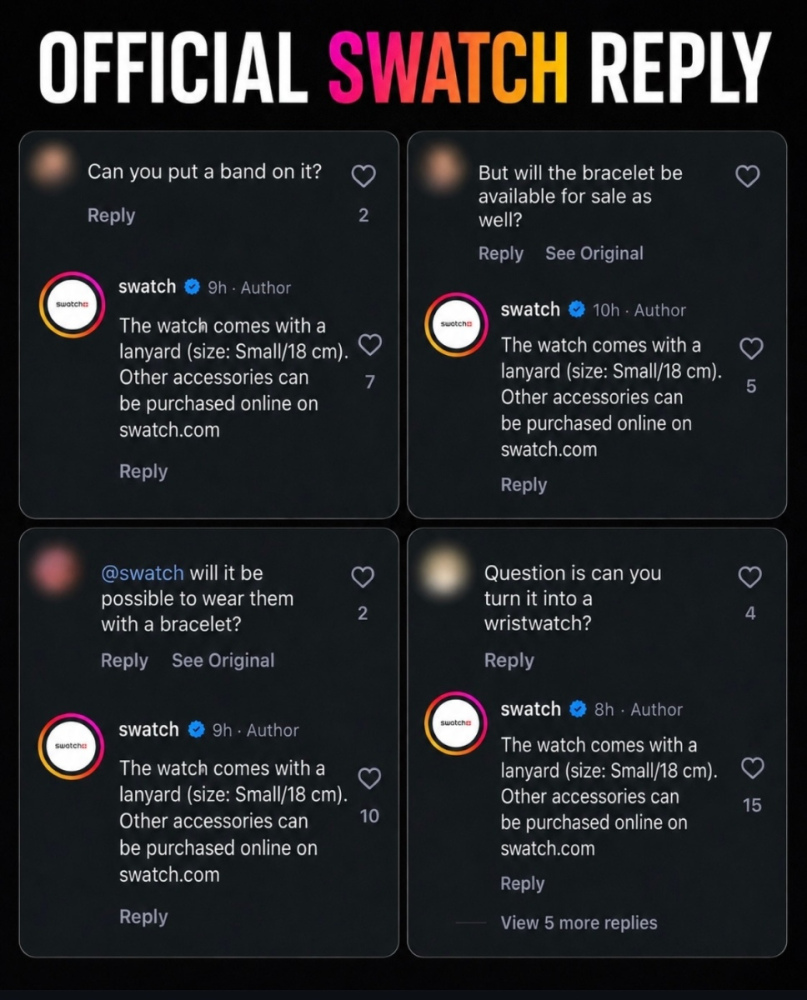The height and width of the screenshot is (1000, 807).
Task: Reply to 'Question is can you turn it' comment
Action: pos(508,660)
